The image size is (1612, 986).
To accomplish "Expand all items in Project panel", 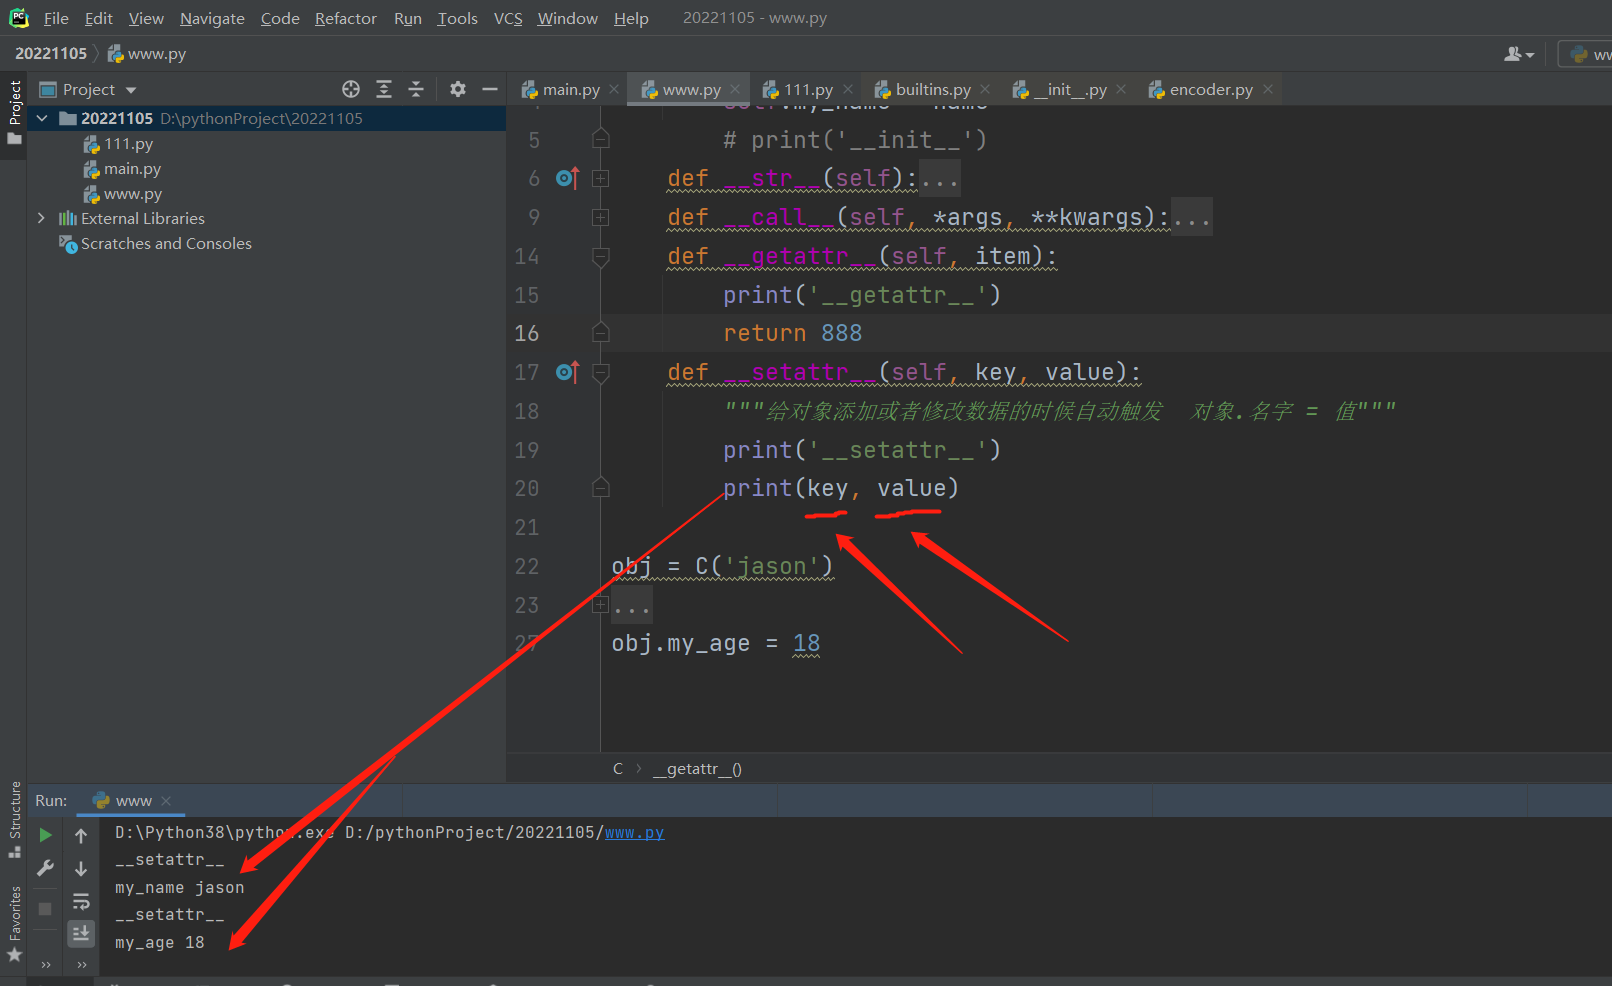I will point(384,89).
